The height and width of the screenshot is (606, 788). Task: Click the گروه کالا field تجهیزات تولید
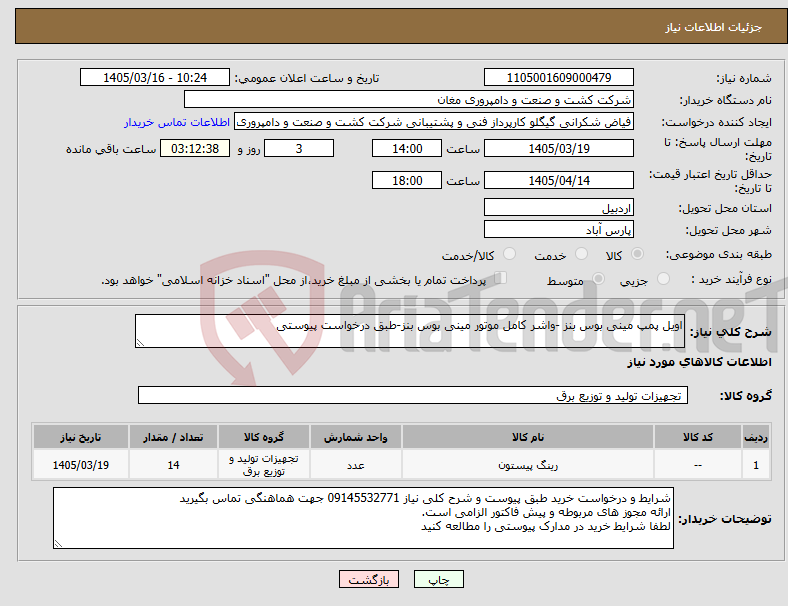pyautogui.click(x=413, y=395)
